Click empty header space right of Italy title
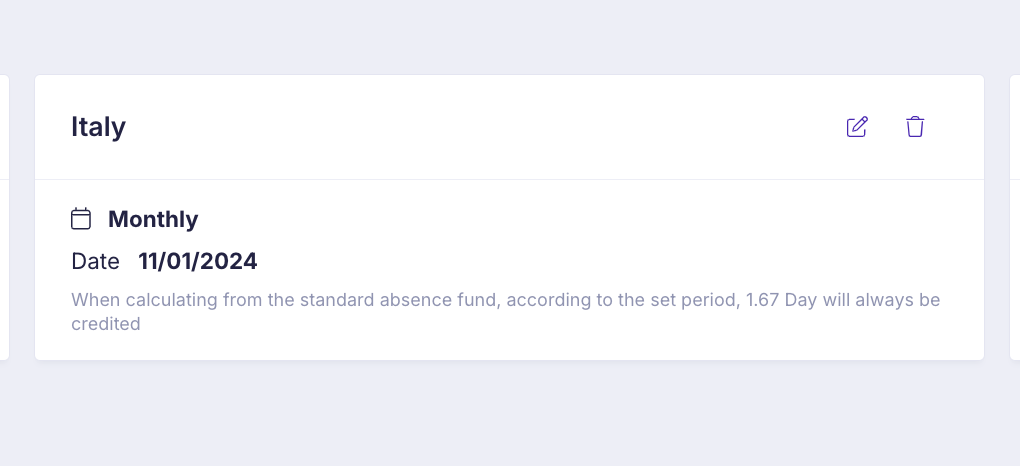 (481, 127)
